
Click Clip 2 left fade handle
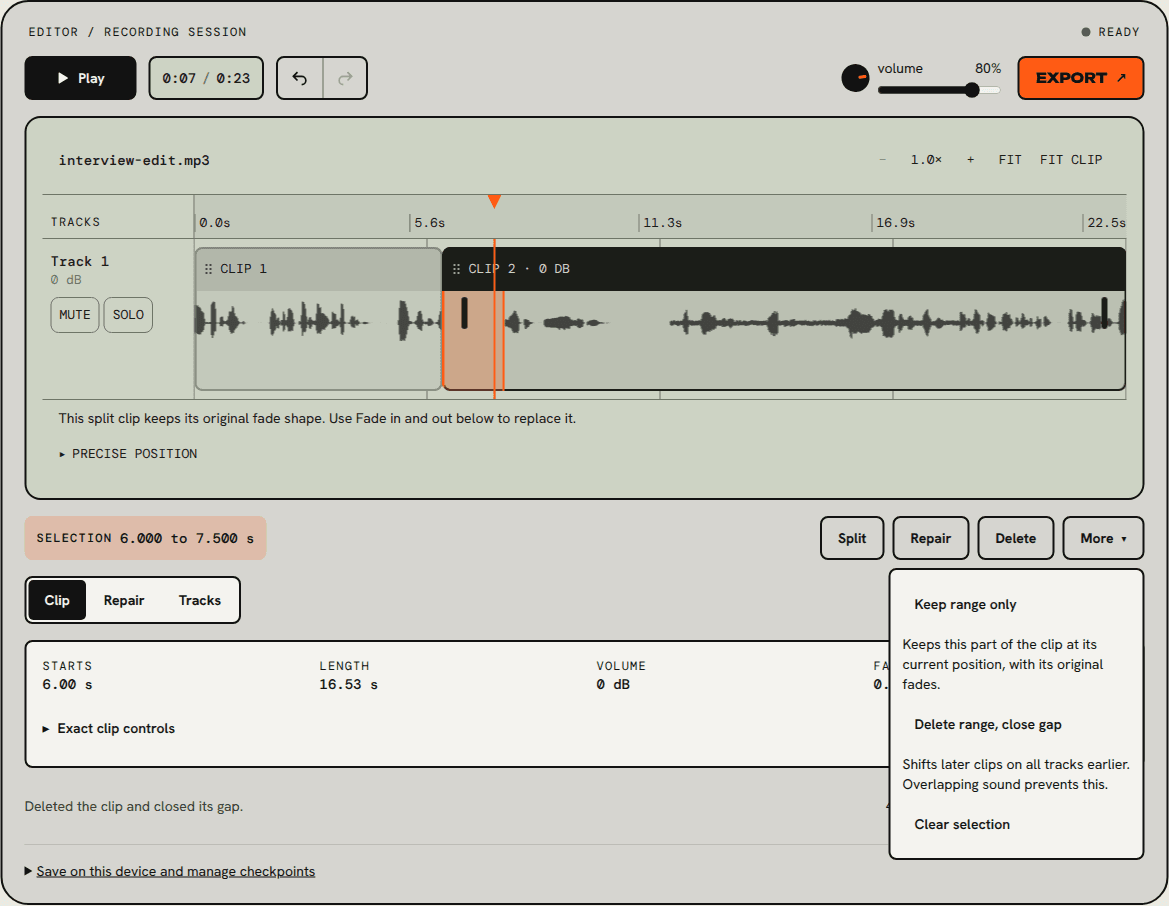(x=464, y=313)
